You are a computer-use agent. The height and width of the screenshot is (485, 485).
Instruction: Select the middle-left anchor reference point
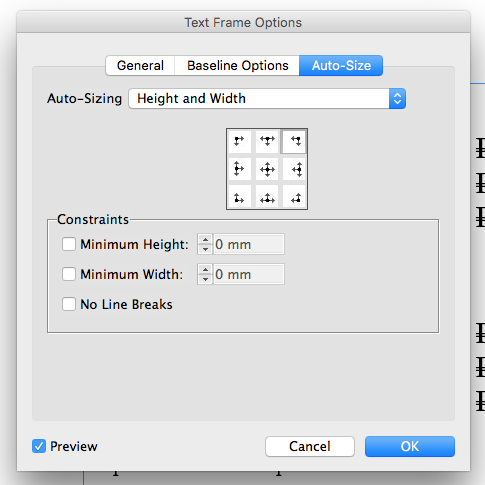[239, 169]
